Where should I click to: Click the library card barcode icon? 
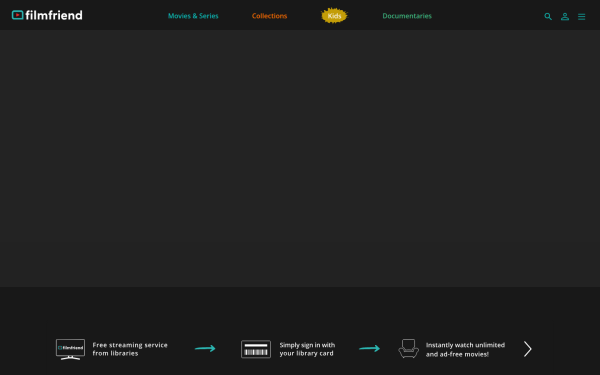[256, 349]
